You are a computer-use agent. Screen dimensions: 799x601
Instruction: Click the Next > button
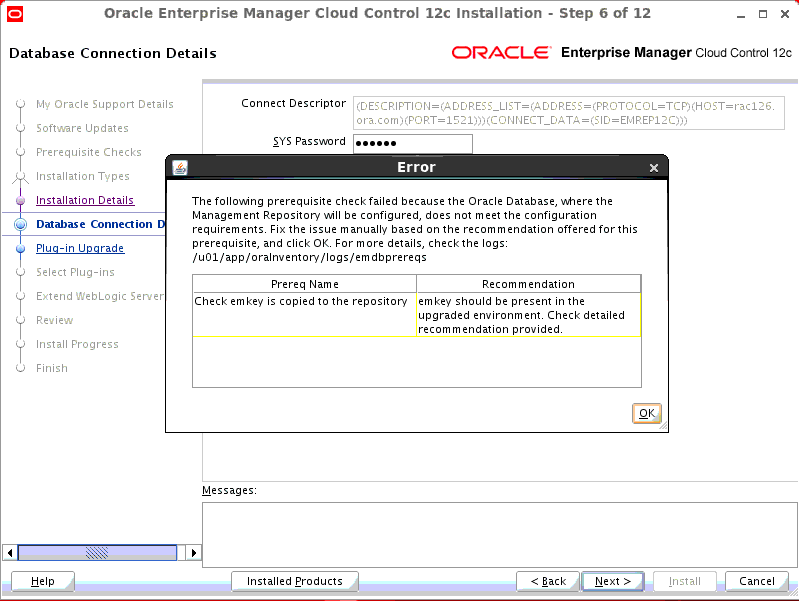[612, 581]
